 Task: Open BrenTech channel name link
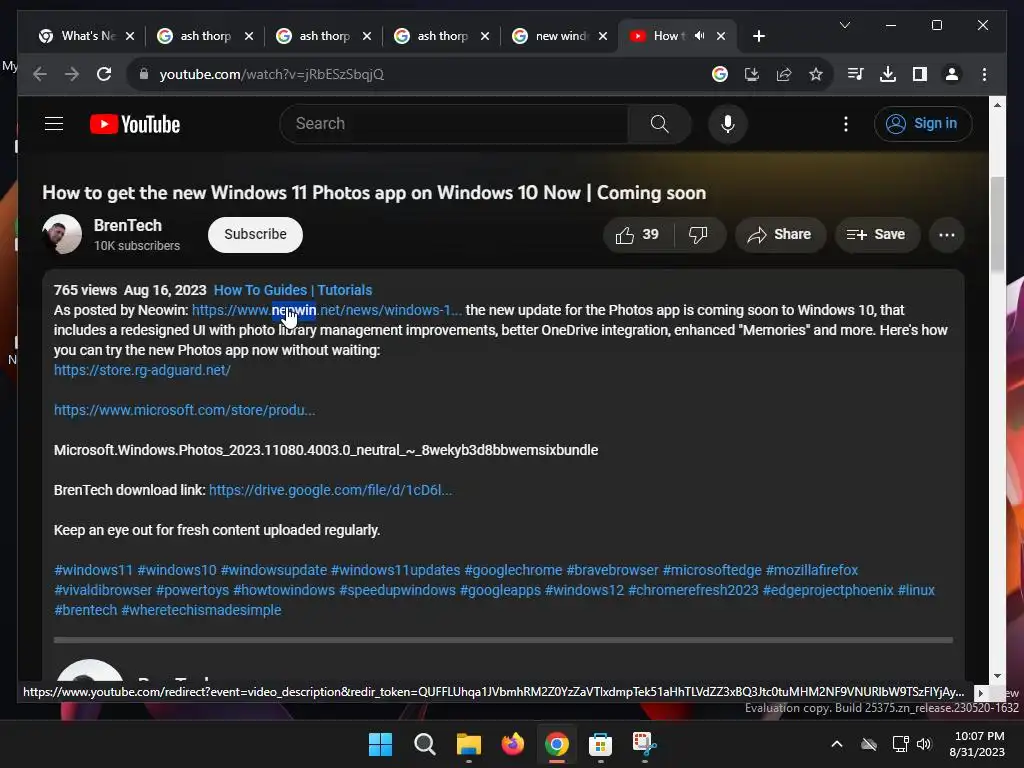click(x=127, y=225)
